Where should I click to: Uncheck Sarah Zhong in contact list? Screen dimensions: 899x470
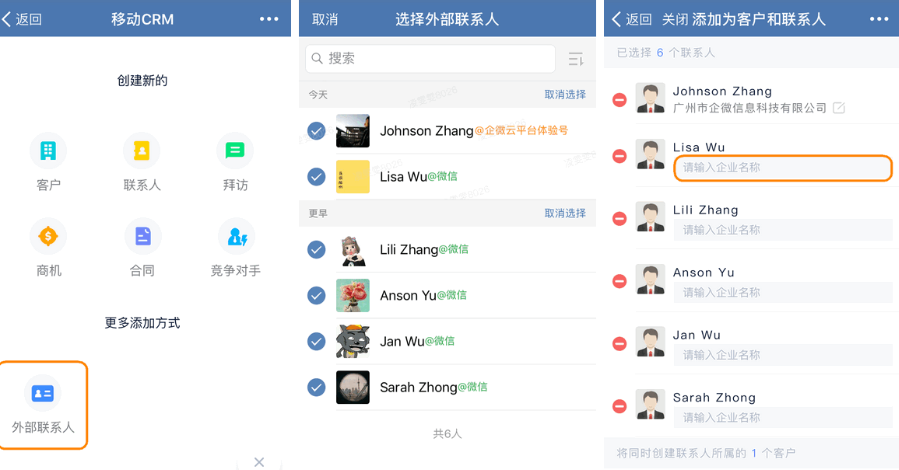click(x=316, y=387)
